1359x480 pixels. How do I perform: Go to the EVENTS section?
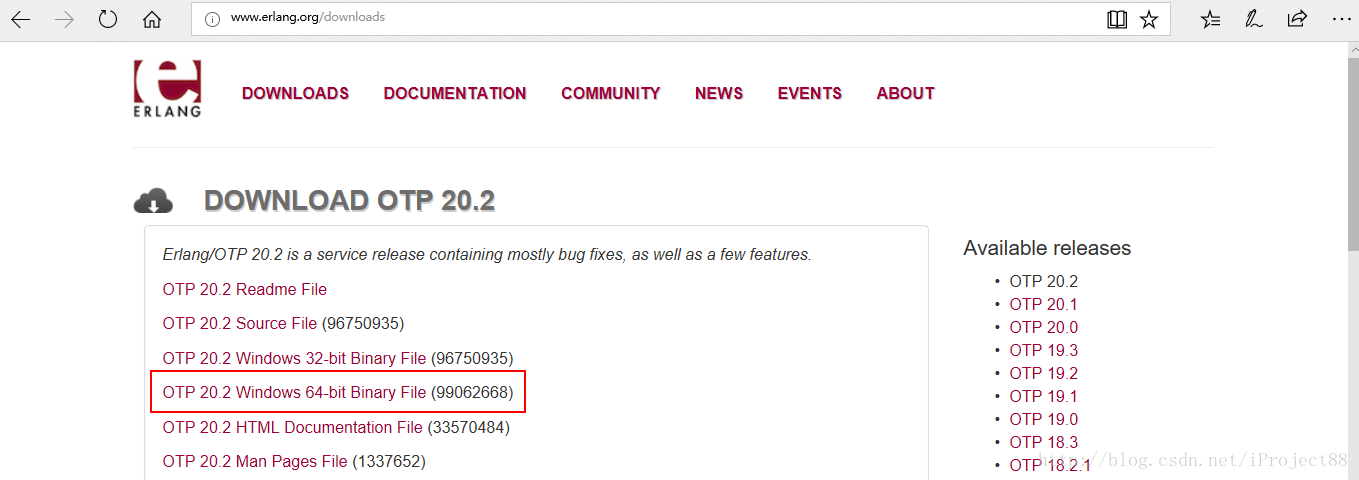click(x=810, y=93)
